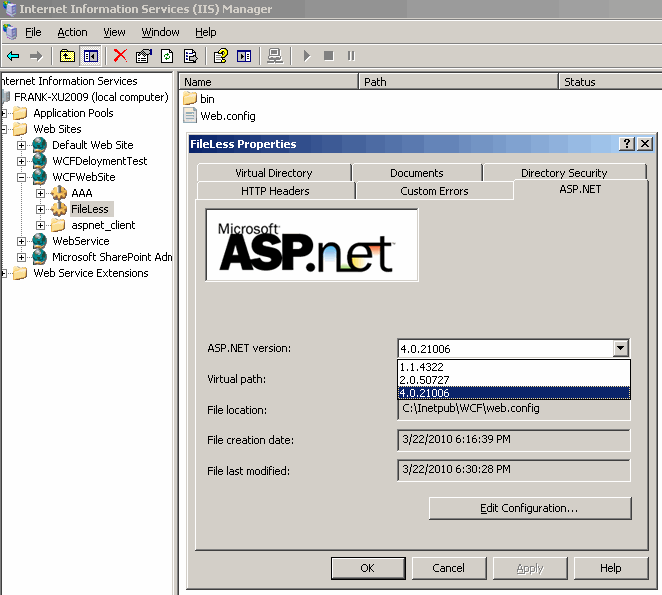Click the Web.config file icon
Viewport: 662px width, 595px height.
pyautogui.click(x=190, y=115)
